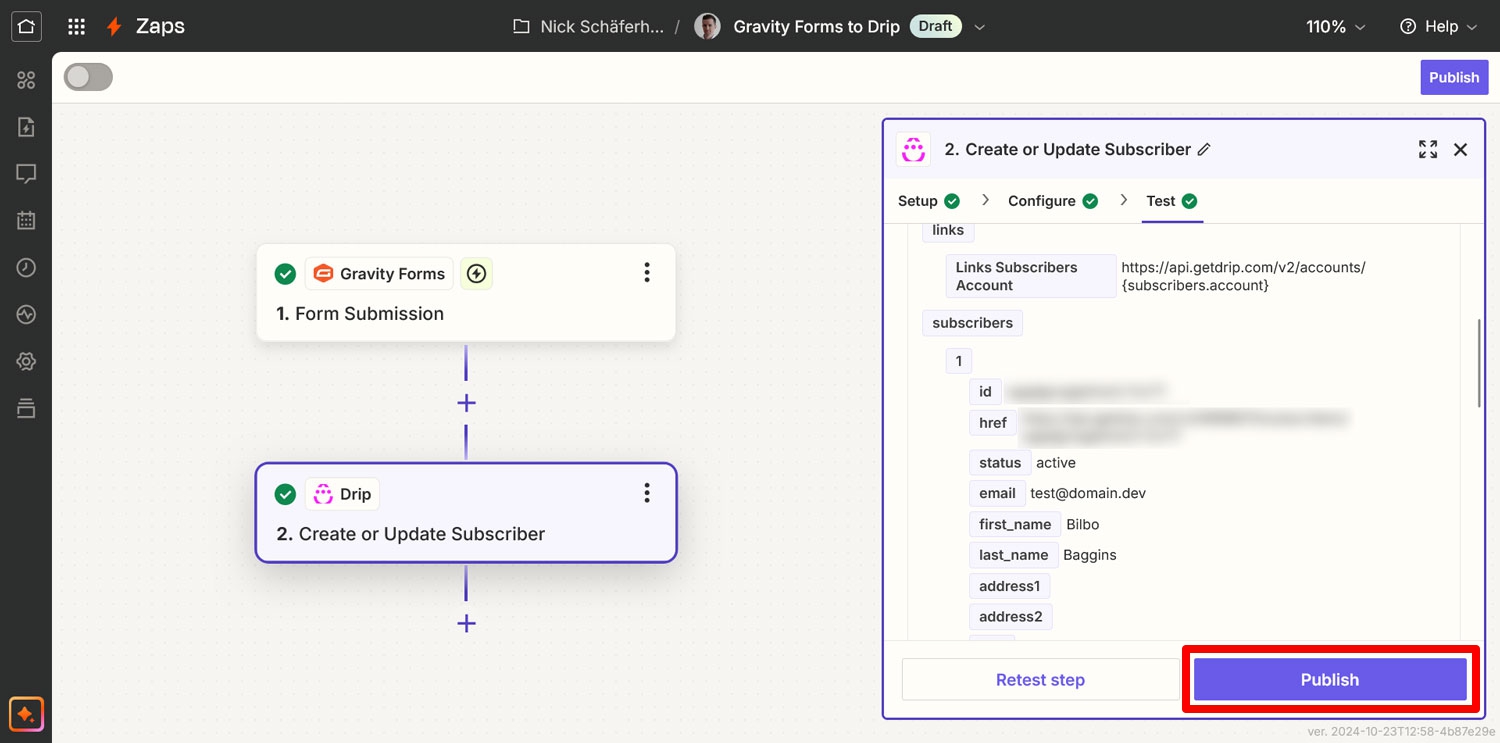The height and width of the screenshot is (743, 1500).
Task: Click the instant trigger lightning badge
Action: click(x=476, y=273)
